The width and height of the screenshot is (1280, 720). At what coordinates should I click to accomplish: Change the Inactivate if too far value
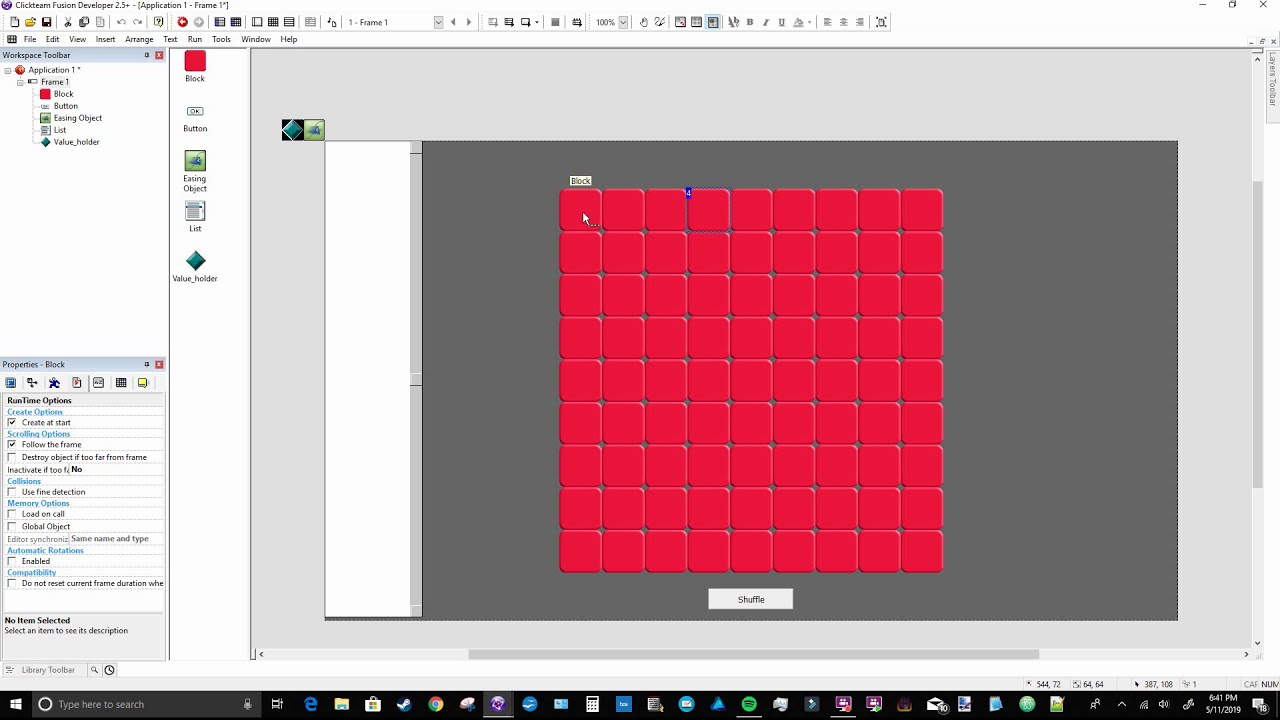[x=116, y=470]
